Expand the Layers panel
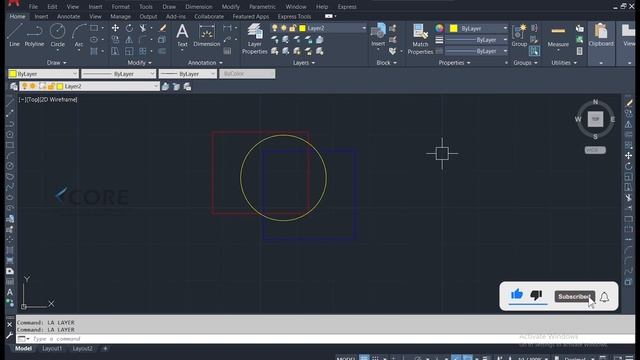This screenshot has height=360, width=640. [x=304, y=63]
